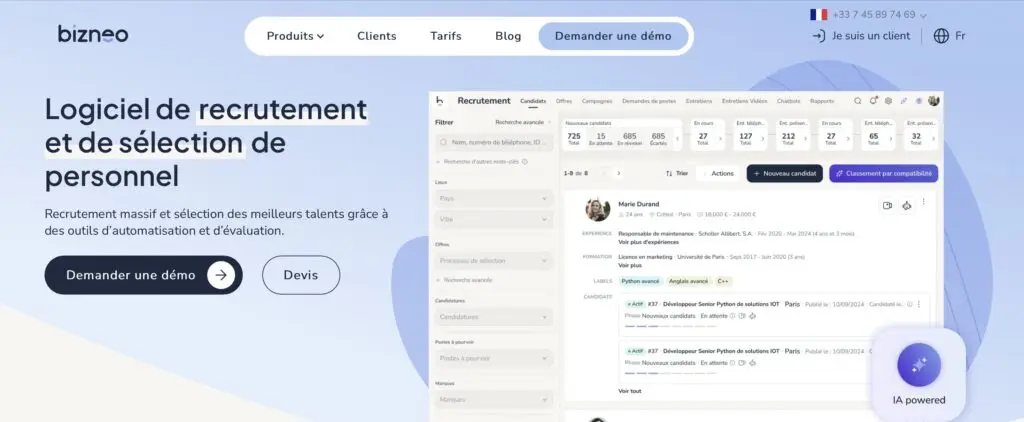Select the Candidats tab
Screen dimensions: 1024x422
click(x=533, y=101)
